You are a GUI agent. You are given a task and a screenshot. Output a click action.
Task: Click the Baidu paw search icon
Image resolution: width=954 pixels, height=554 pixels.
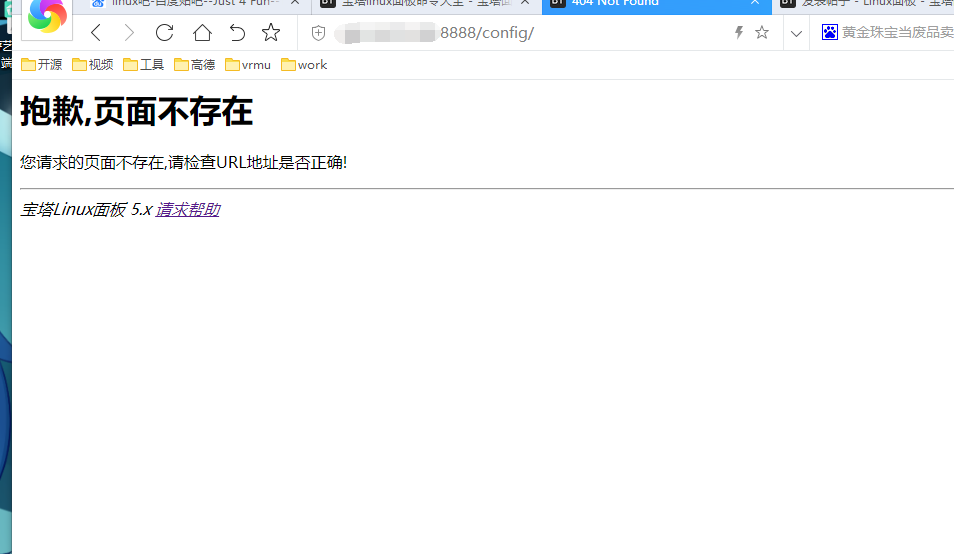coord(829,32)
